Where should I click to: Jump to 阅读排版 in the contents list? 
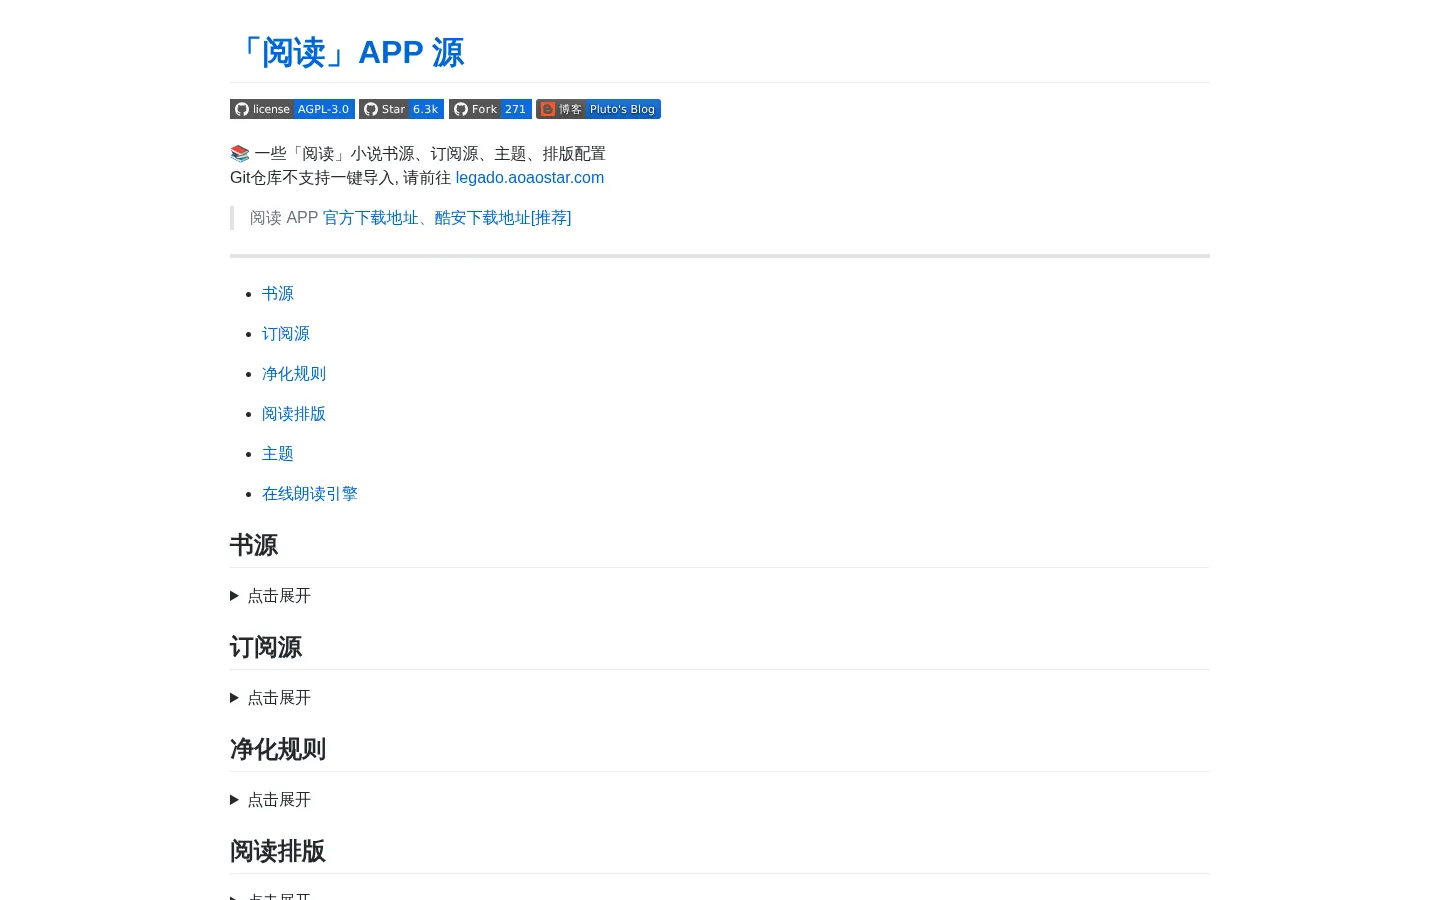point(294,413)
